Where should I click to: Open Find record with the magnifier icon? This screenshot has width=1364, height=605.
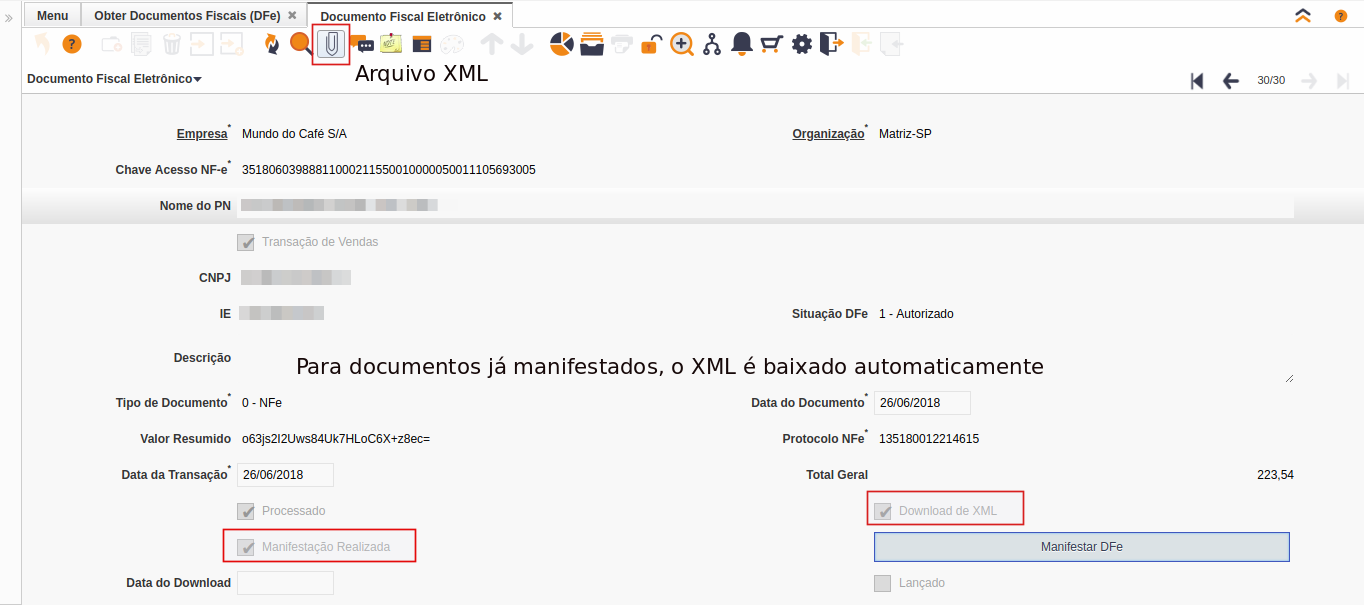(x=301, y=44)
